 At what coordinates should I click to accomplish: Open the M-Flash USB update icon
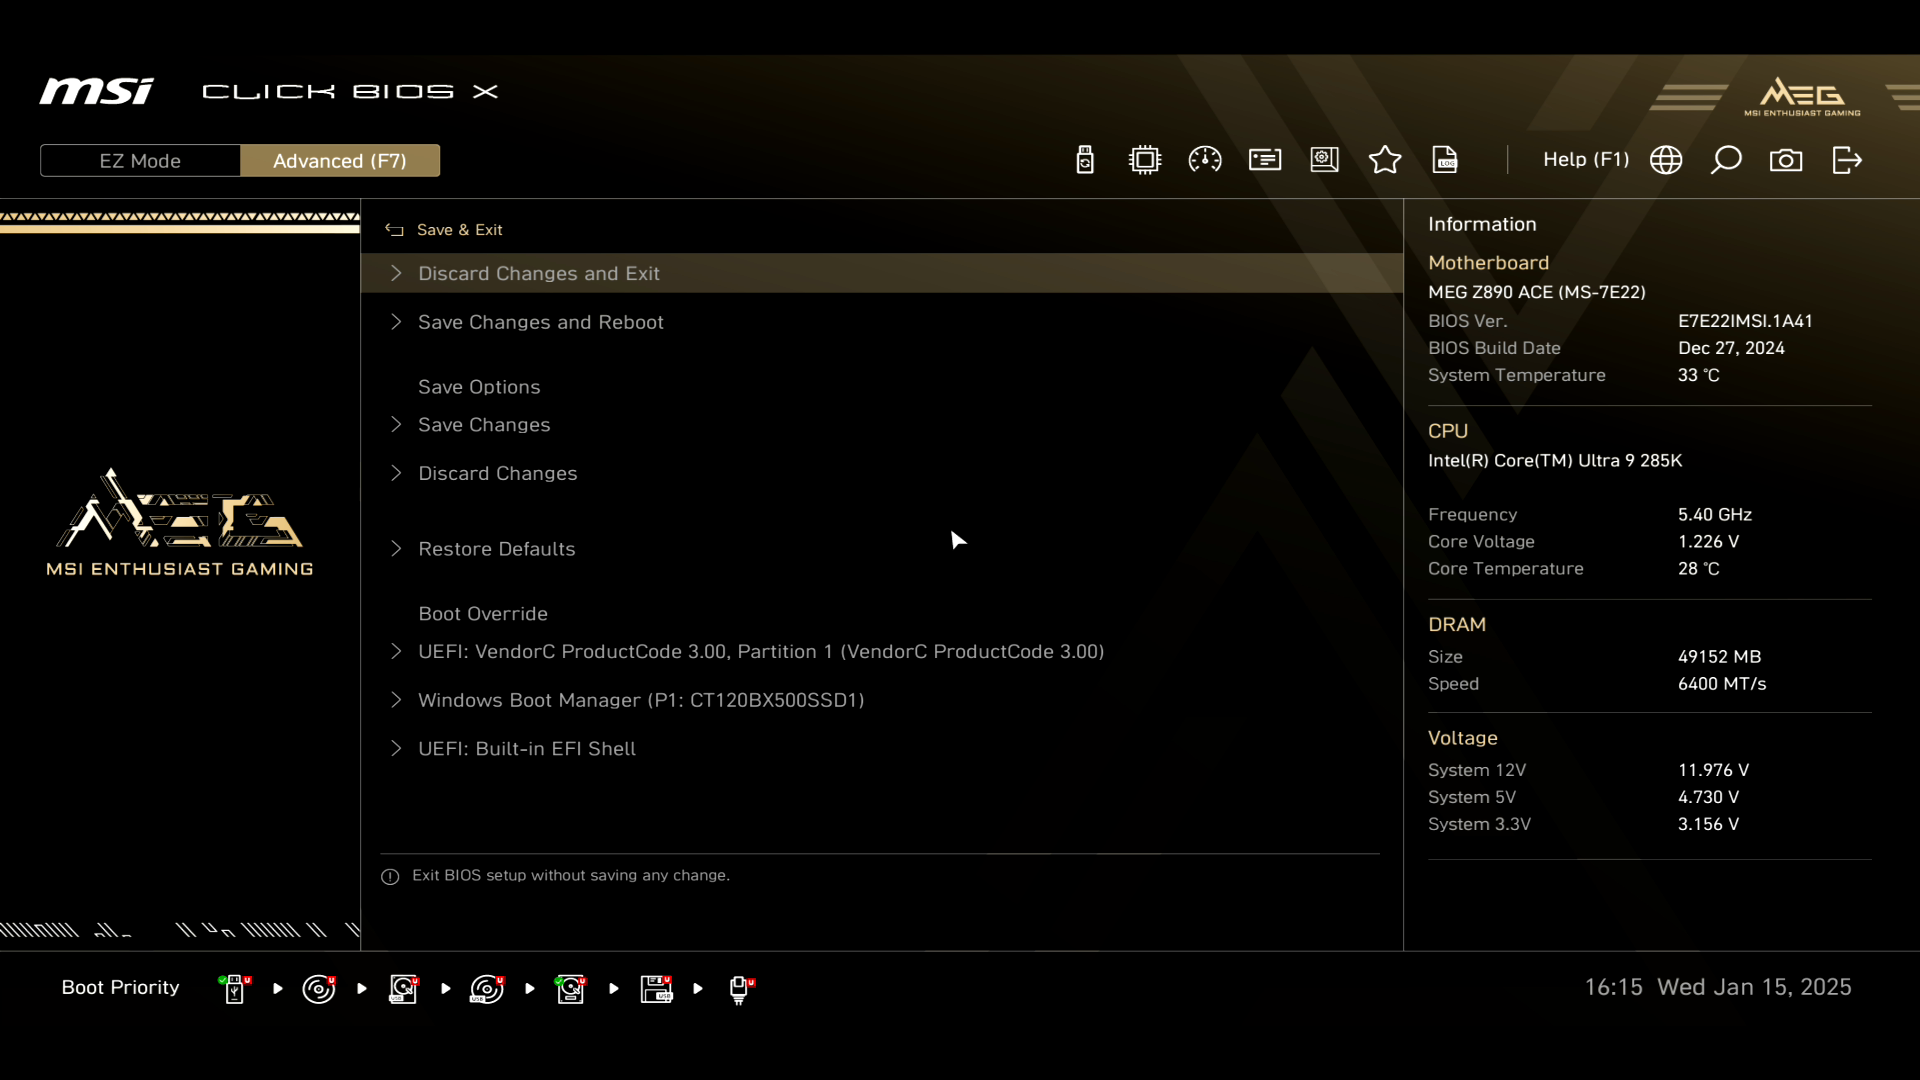pyautogui.click(x=1085, y=160)
